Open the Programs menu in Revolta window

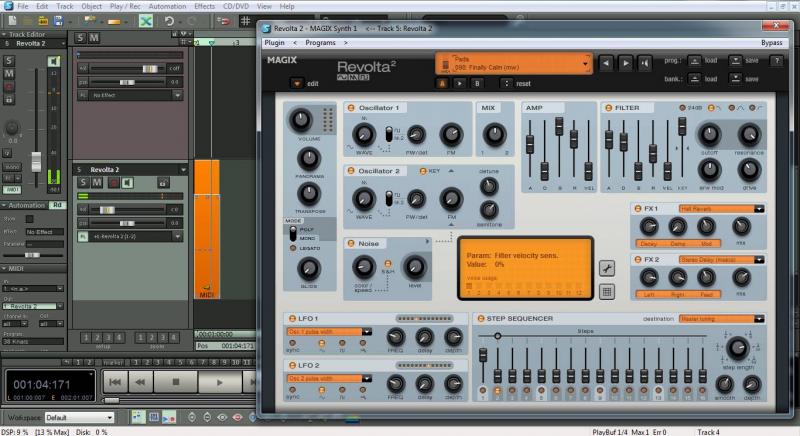click(x=320, y=43)
